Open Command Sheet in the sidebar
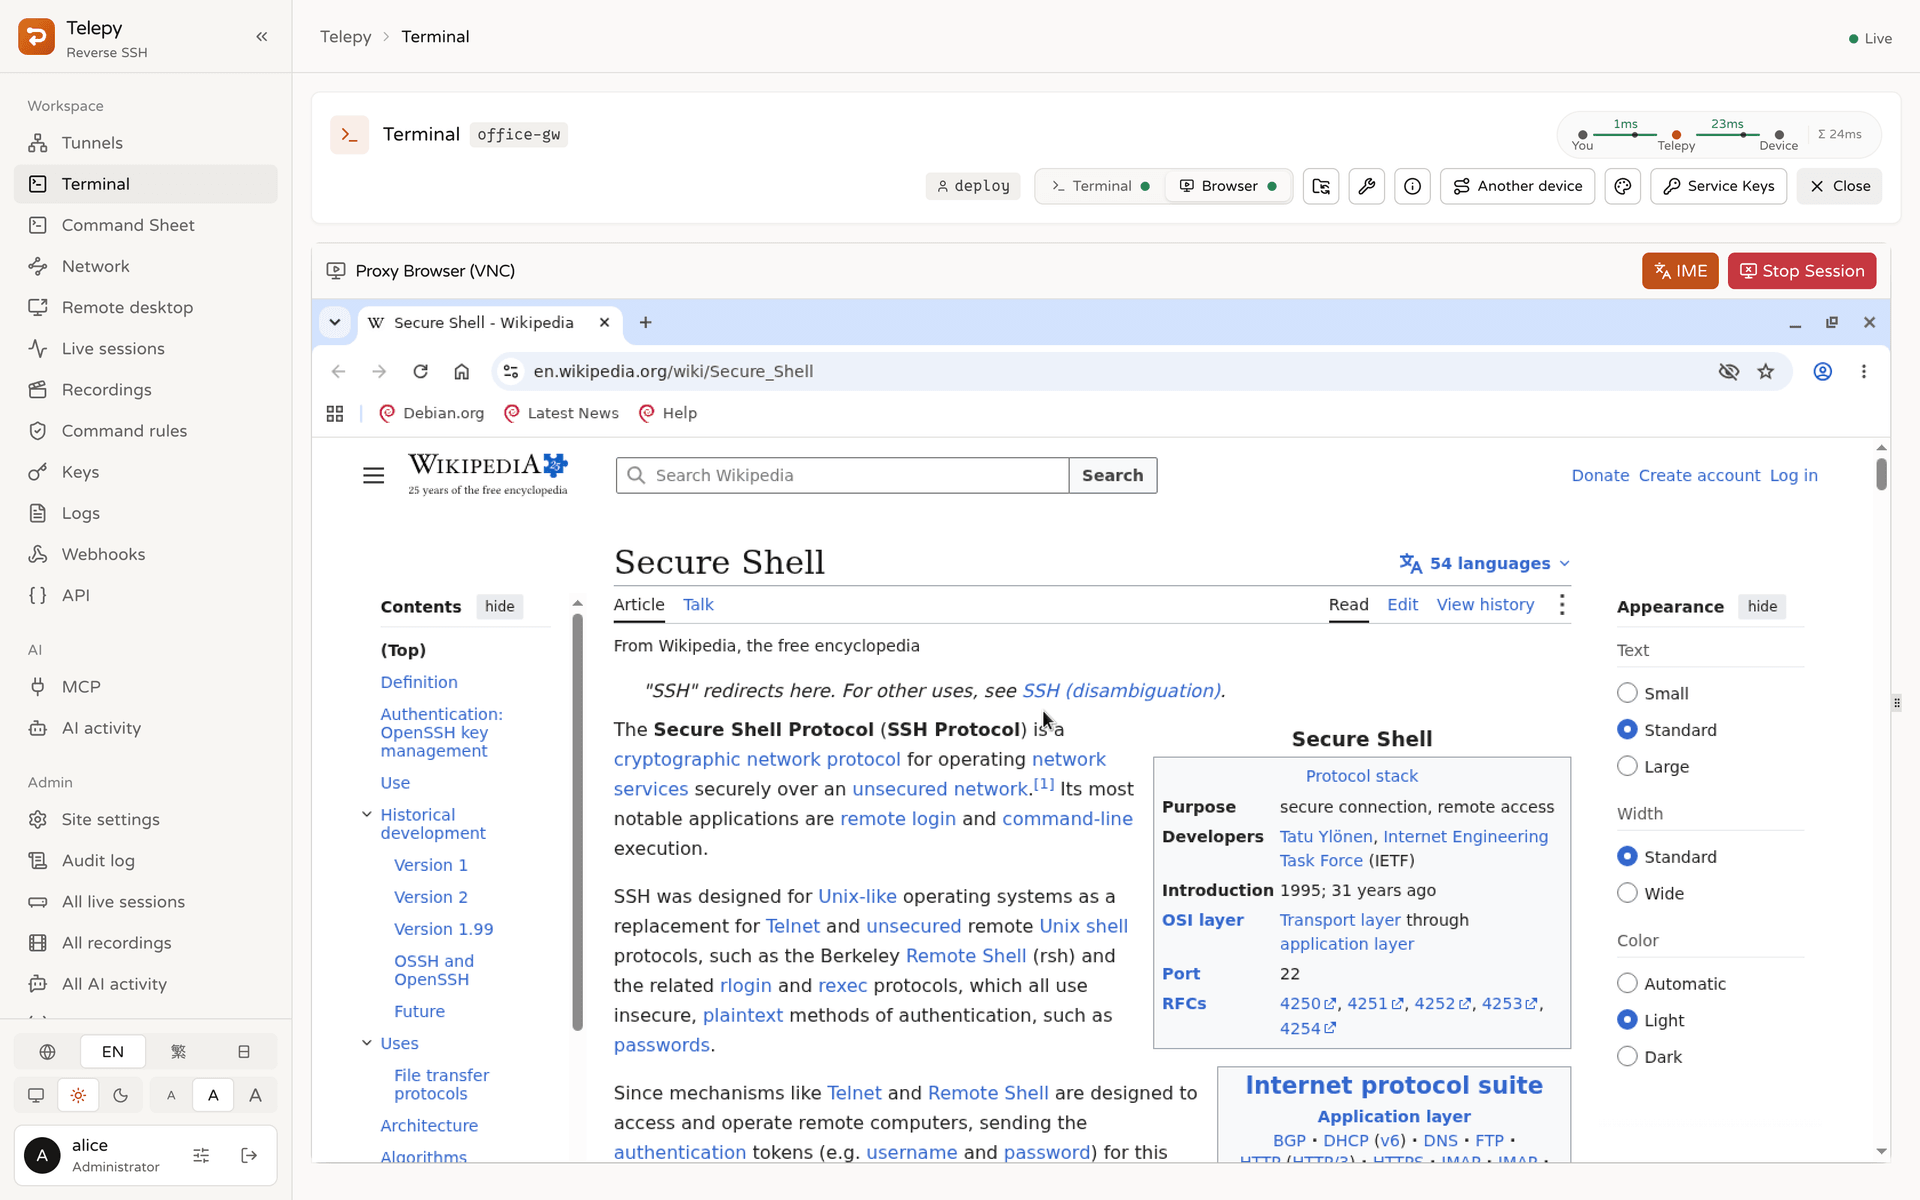 click(x=146, y=225)
